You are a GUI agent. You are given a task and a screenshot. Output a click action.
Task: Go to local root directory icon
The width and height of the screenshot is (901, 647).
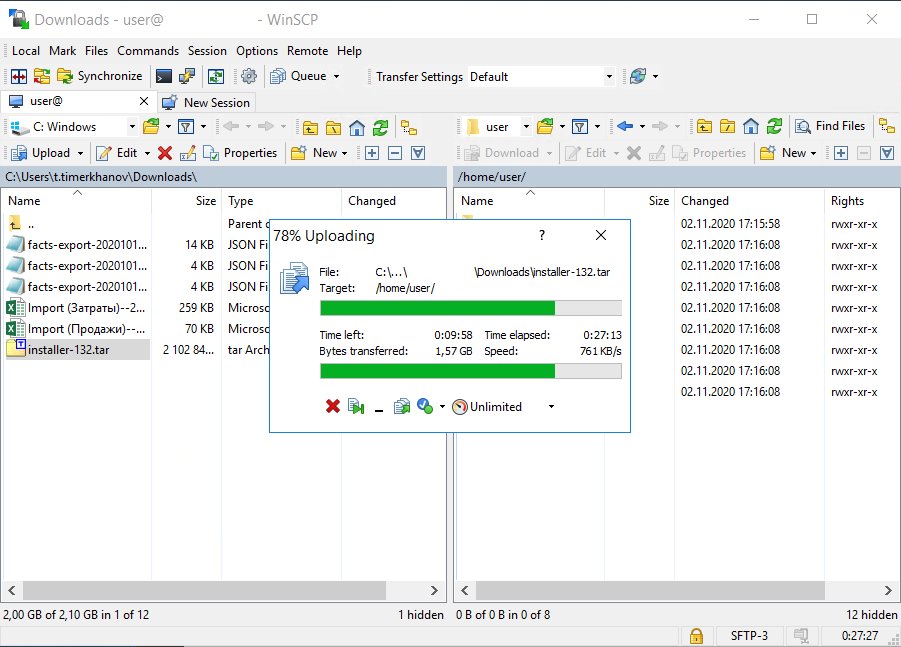[x=333, y=127]
